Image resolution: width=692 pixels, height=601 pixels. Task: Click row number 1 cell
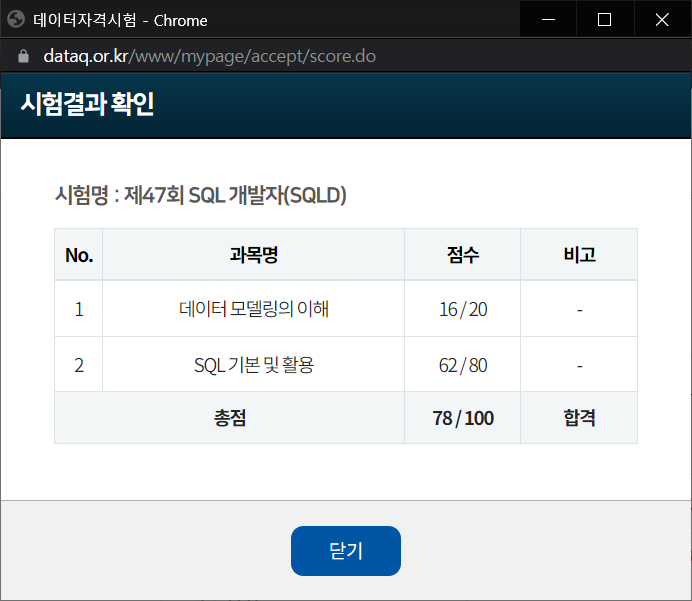tap(79, 309)
